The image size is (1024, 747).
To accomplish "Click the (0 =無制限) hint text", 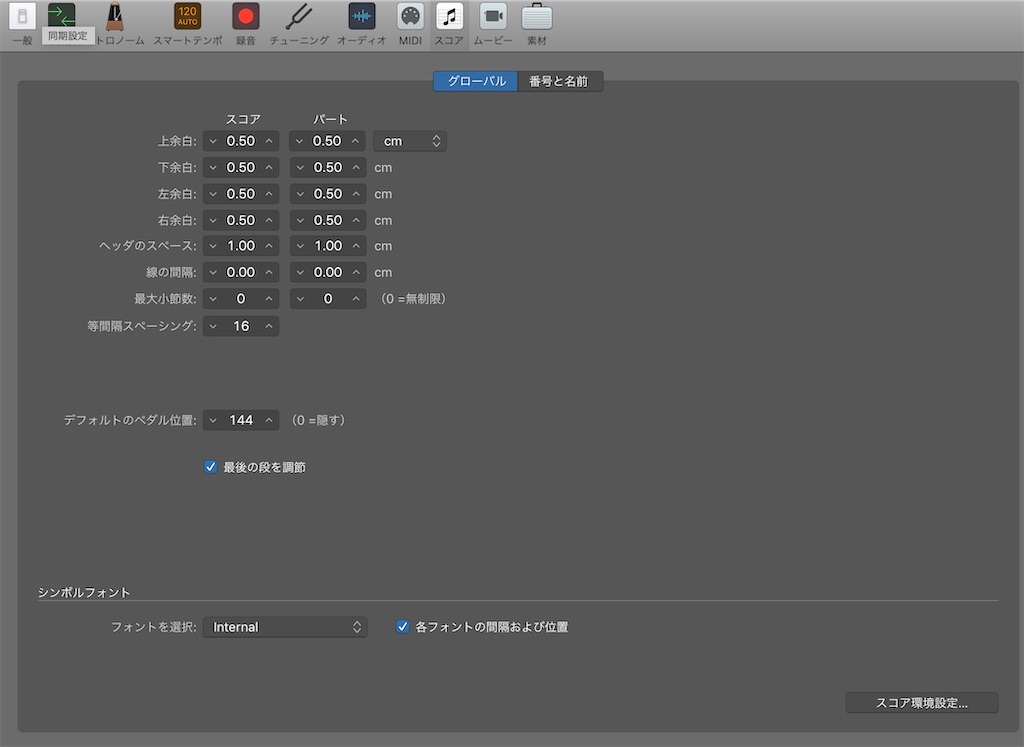I will [x=413, y=299].
